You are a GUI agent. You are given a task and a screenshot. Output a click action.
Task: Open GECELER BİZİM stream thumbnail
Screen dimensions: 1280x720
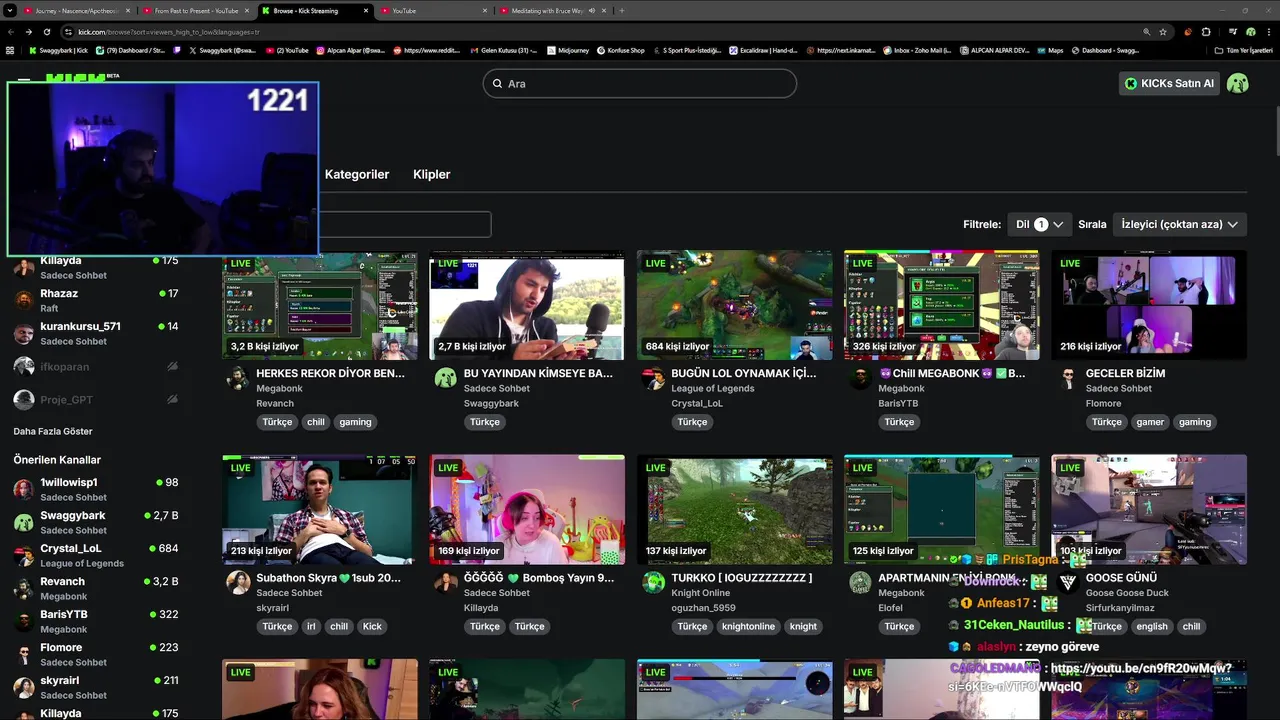pos(1149,305)
